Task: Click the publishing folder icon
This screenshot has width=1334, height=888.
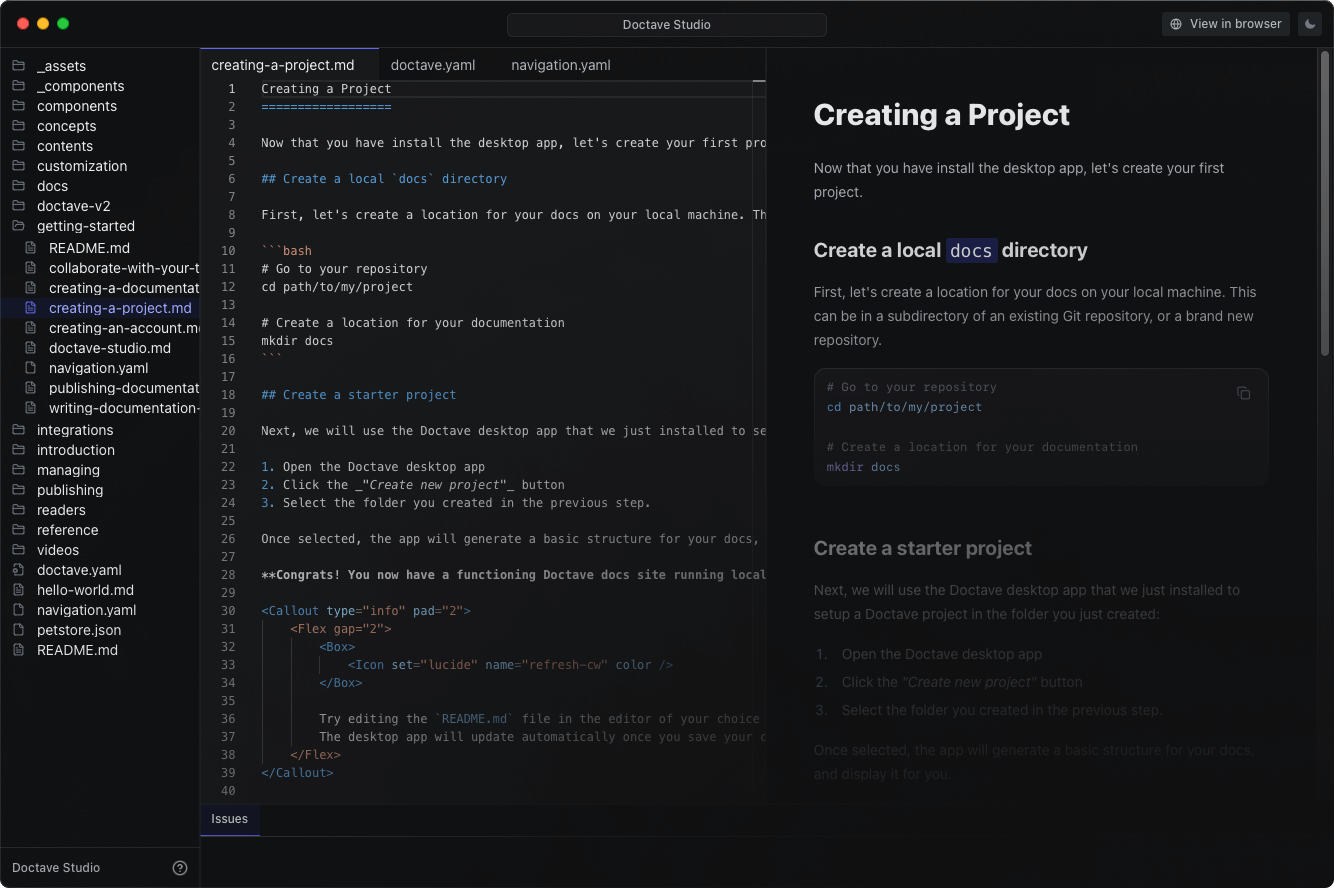Action: click(18, 490)
